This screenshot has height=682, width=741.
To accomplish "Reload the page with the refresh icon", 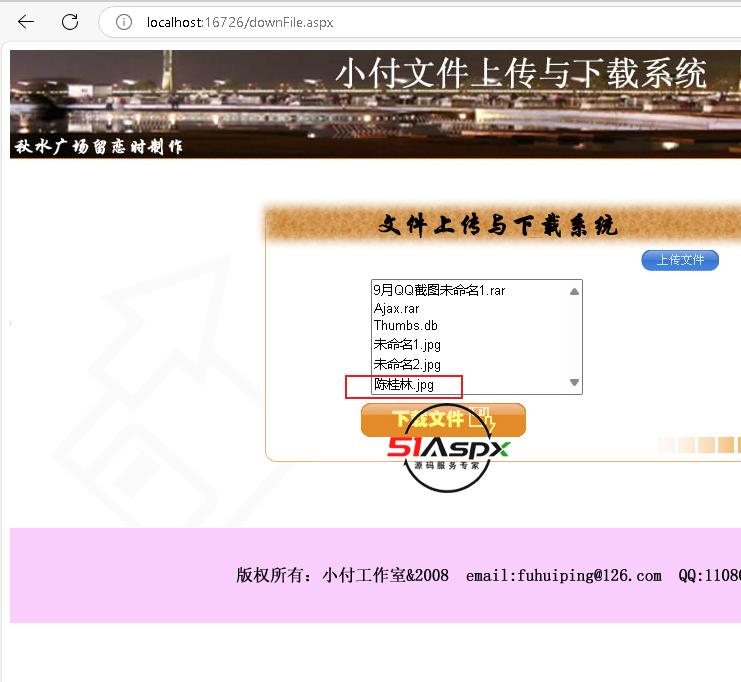I will click(x=70, y=22).
